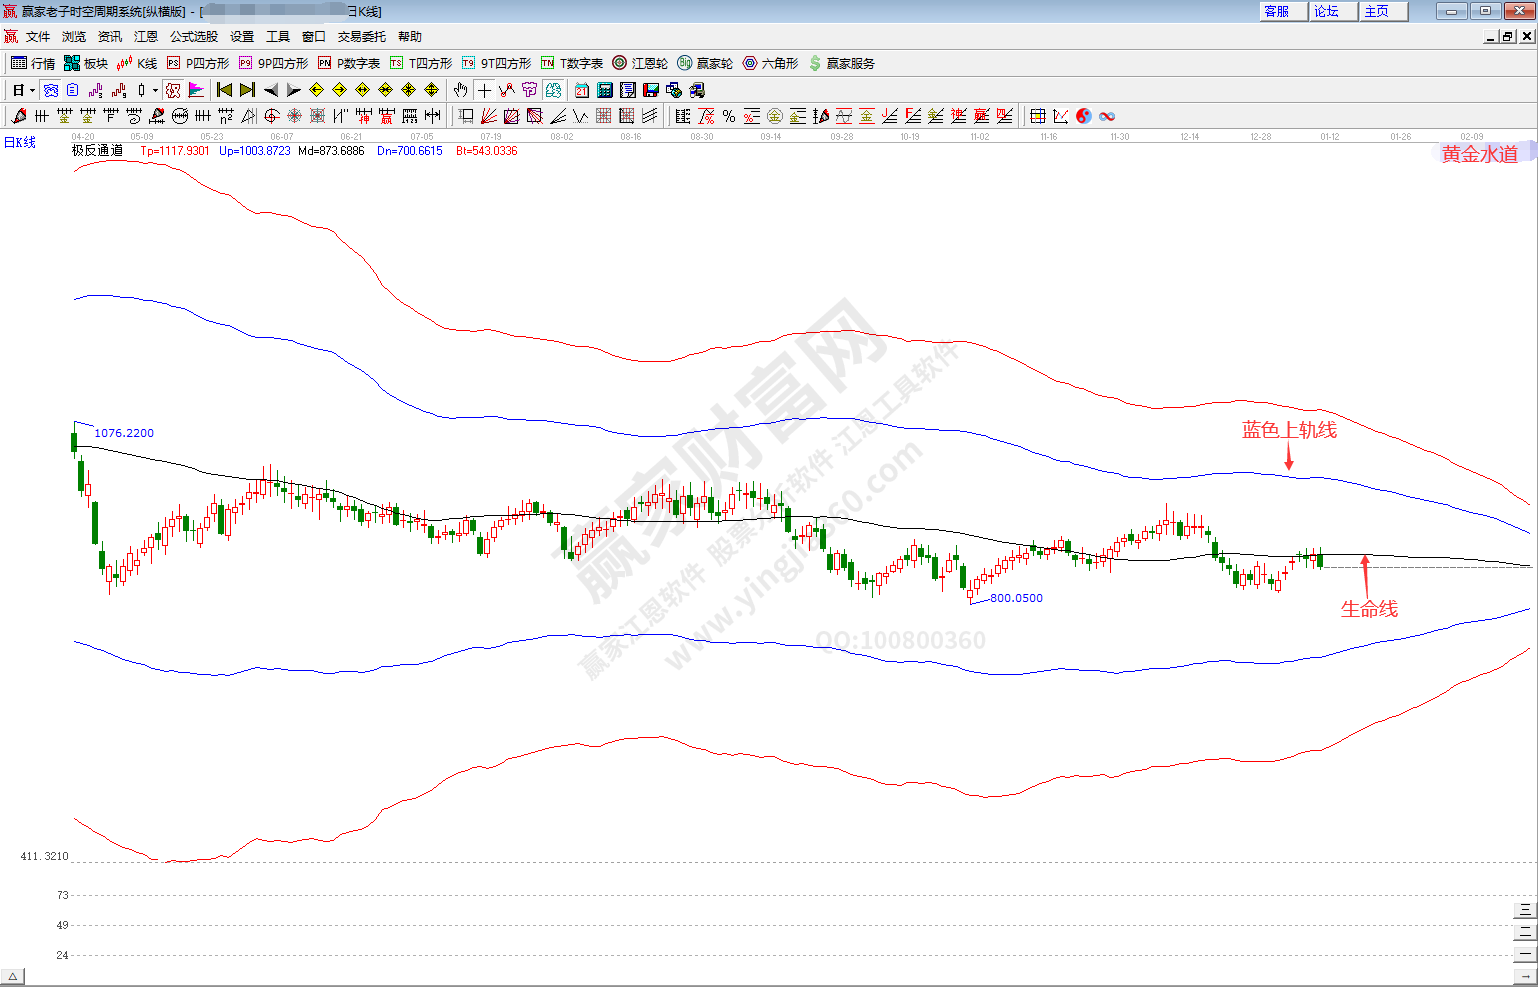Image resolution: width=1538 pixels, height=987 pixels.
Task: Click the 黄金水道 label on chart
Action: (1480, 154)
